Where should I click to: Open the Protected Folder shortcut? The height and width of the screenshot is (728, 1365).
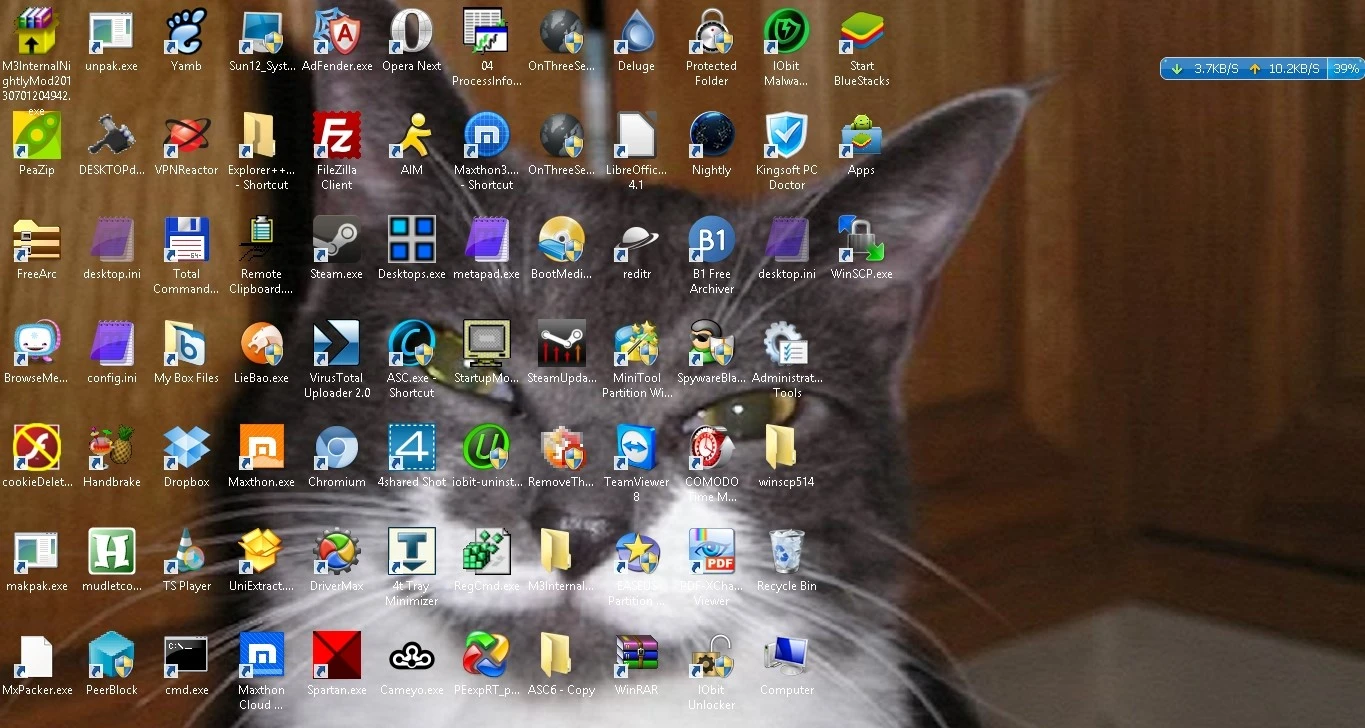[x=712, y=31]
